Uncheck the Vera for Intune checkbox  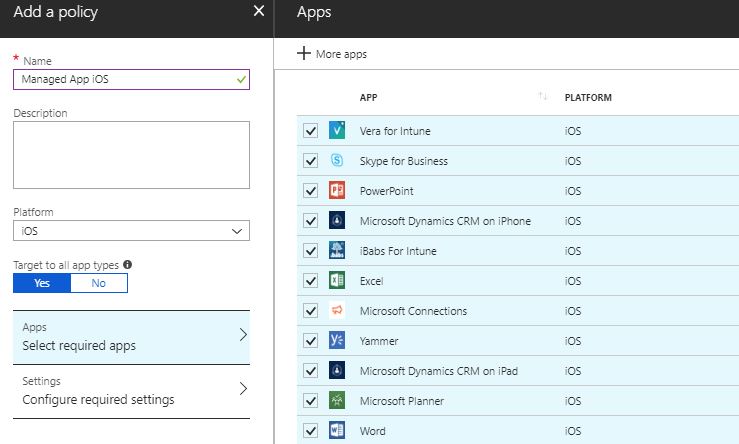coord(311,131)
